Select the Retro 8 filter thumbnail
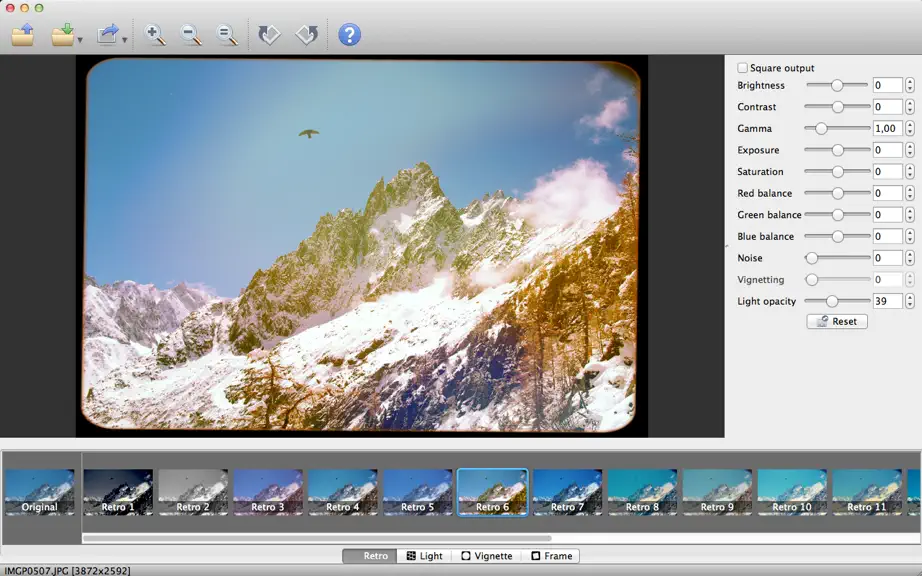The height and width of the screenshot is (576, 922). (642, 492)
